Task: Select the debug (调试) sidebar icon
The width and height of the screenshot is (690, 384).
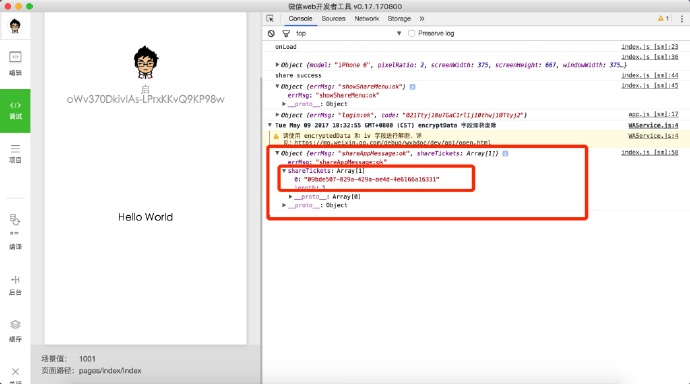Action: 15,110
